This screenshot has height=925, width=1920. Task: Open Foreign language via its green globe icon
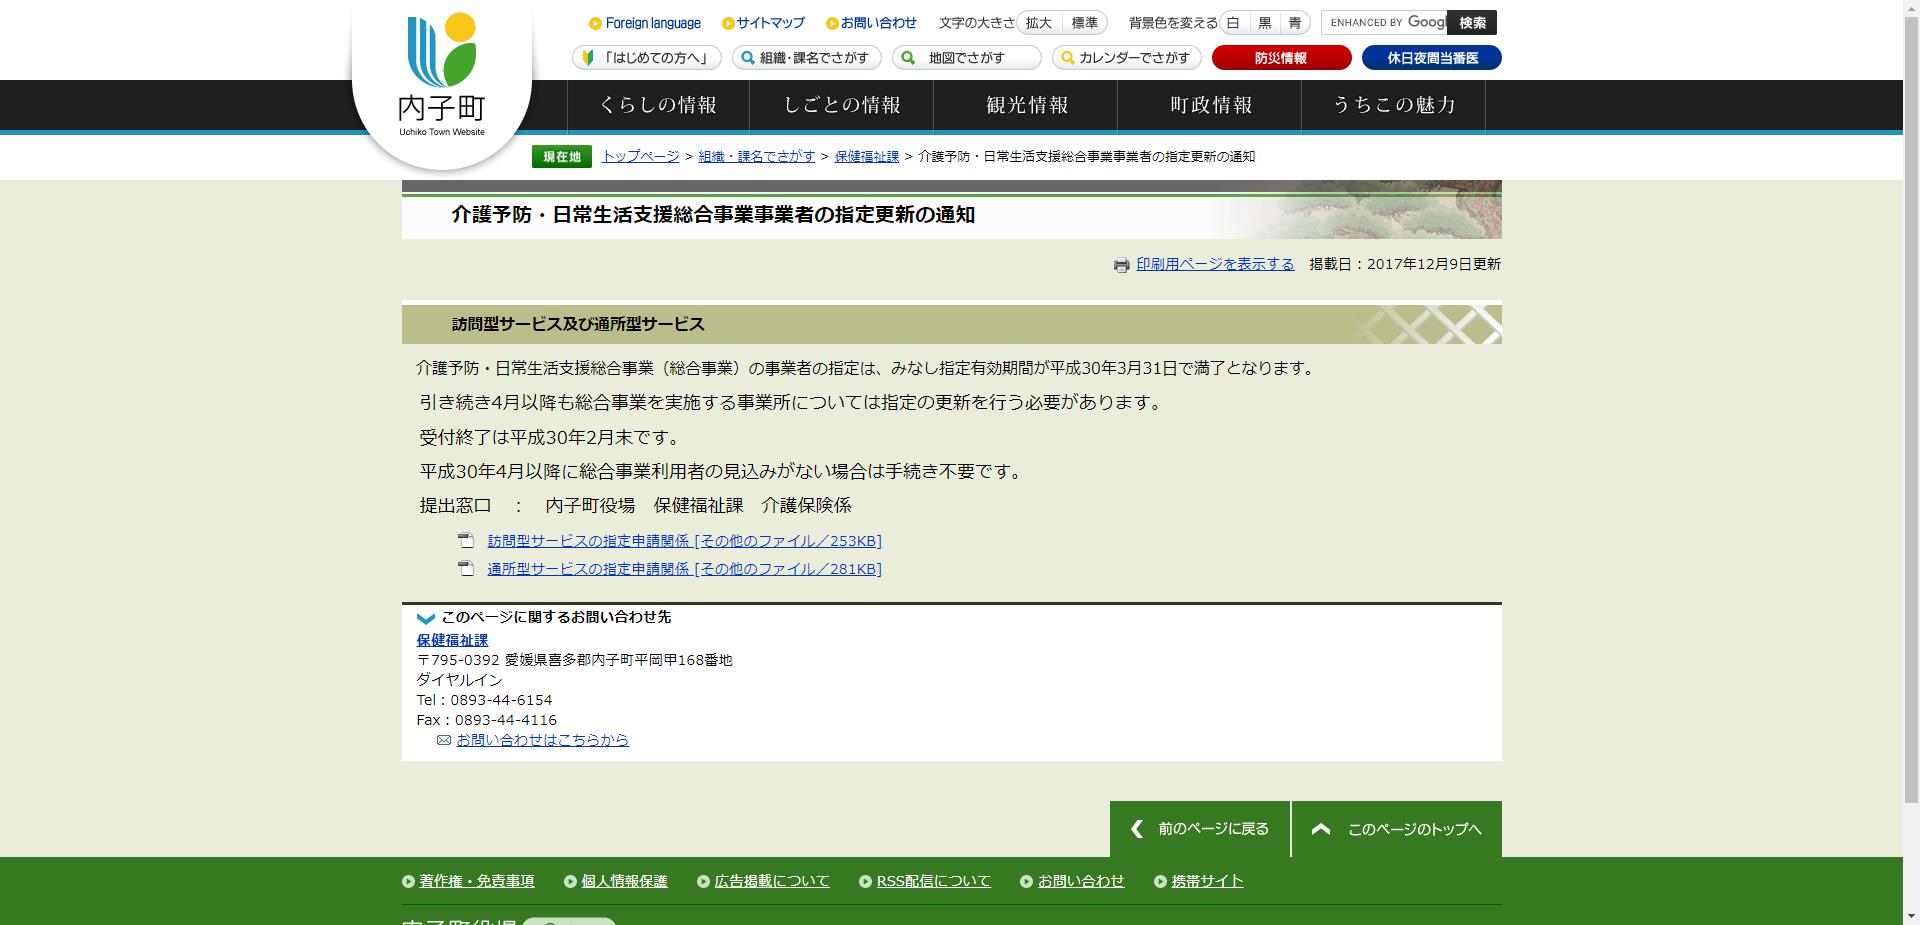(x=595, y=22)
